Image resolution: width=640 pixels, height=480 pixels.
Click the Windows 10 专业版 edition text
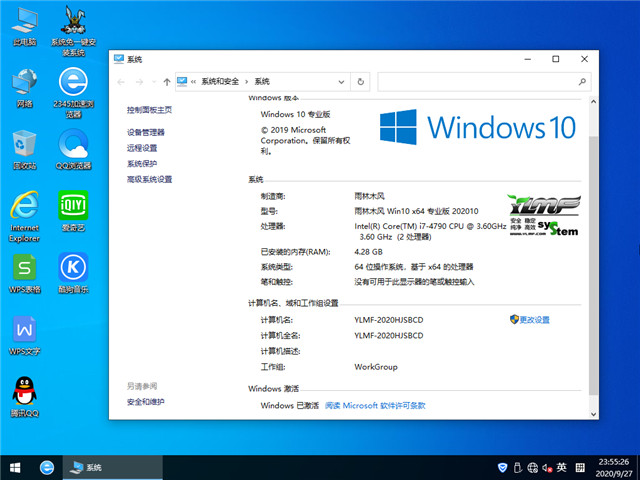(x=295, y=114)
